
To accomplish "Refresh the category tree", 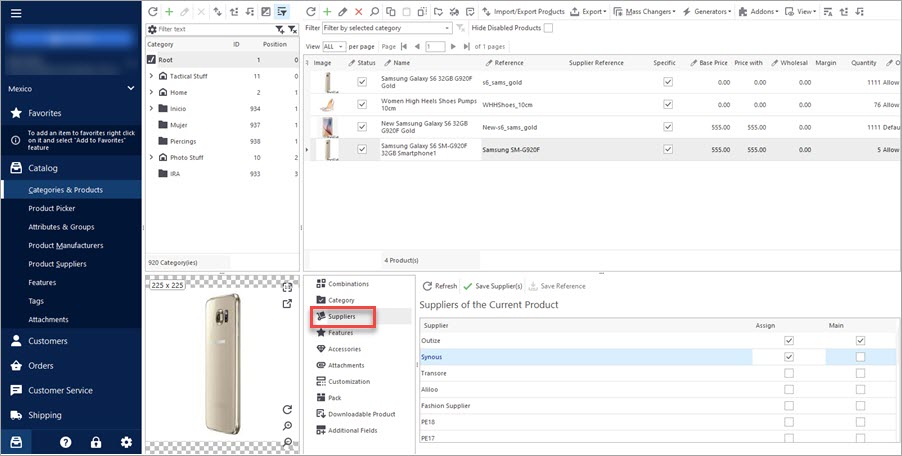I will (x=153, y=12).
